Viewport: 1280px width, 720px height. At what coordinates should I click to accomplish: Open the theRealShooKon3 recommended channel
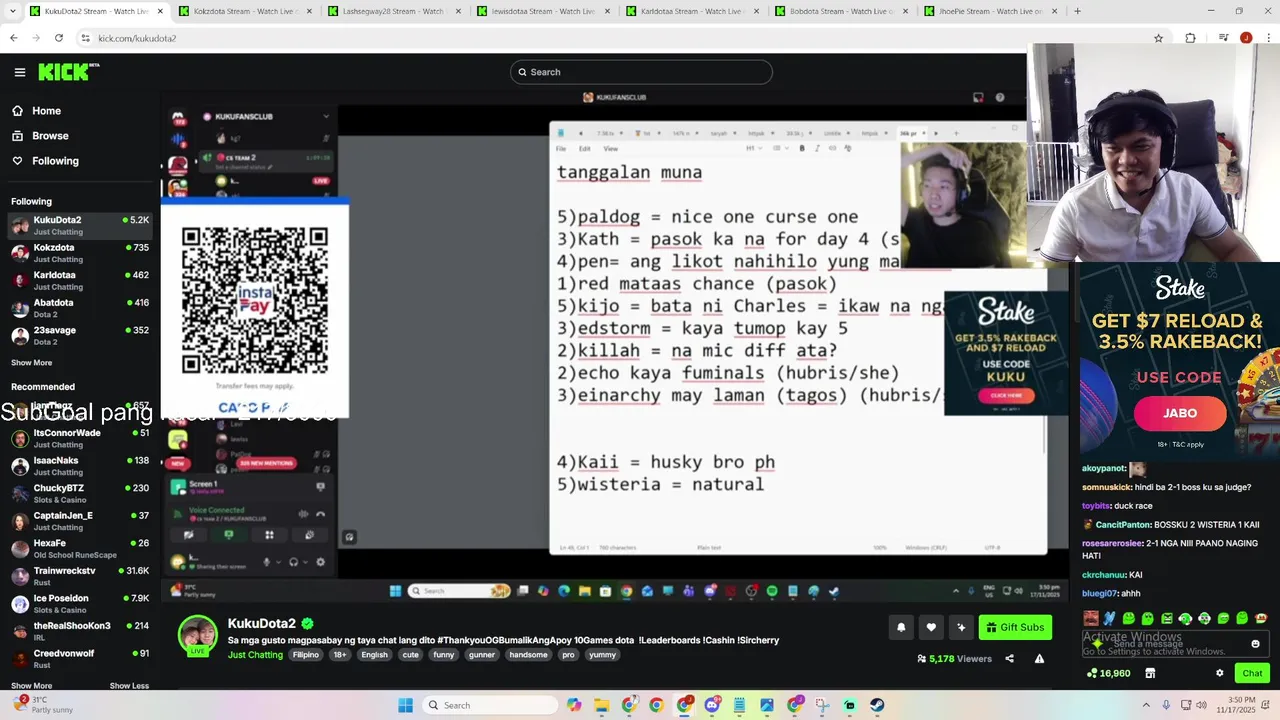[80, 631]
